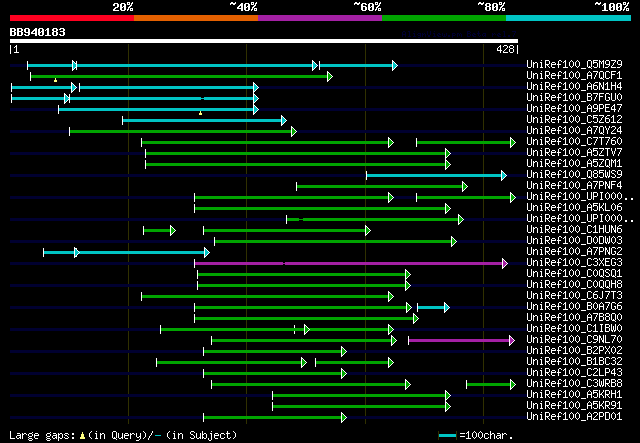Select the UniRef100_C6J7T3 label
This screenshot has width=640, height=443.
[x=574, y=296]
